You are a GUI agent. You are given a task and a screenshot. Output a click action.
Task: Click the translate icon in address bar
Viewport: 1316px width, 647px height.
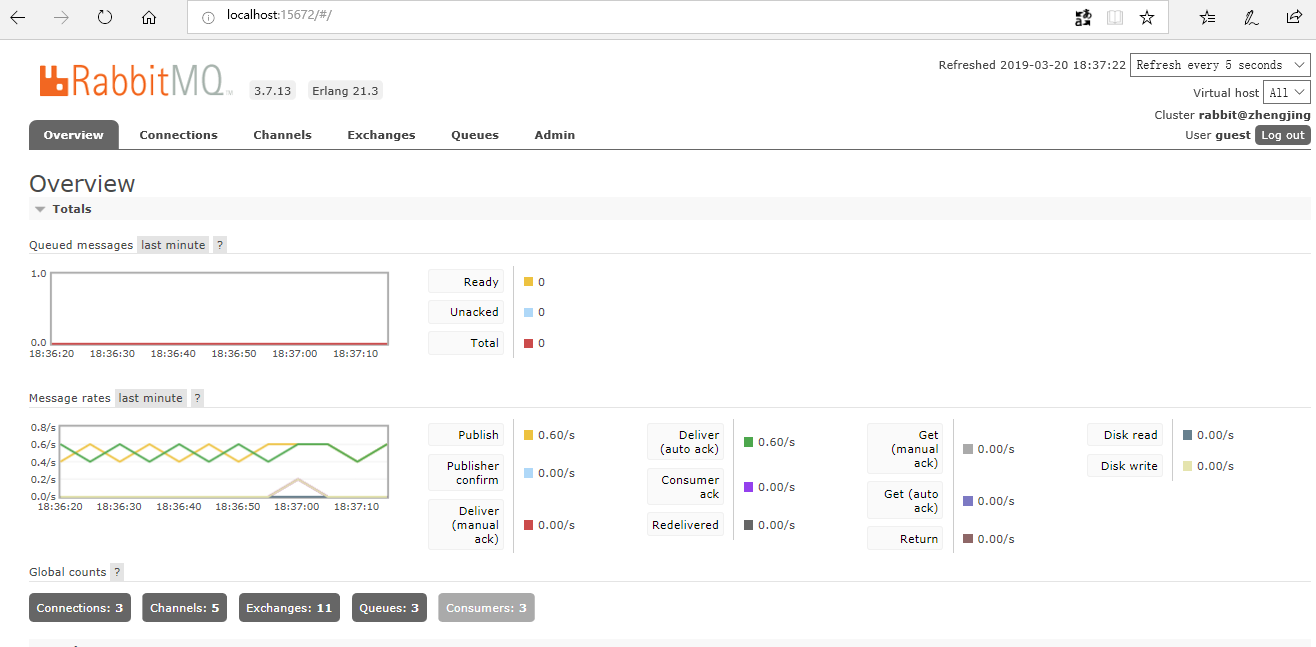coord(1083,17)
